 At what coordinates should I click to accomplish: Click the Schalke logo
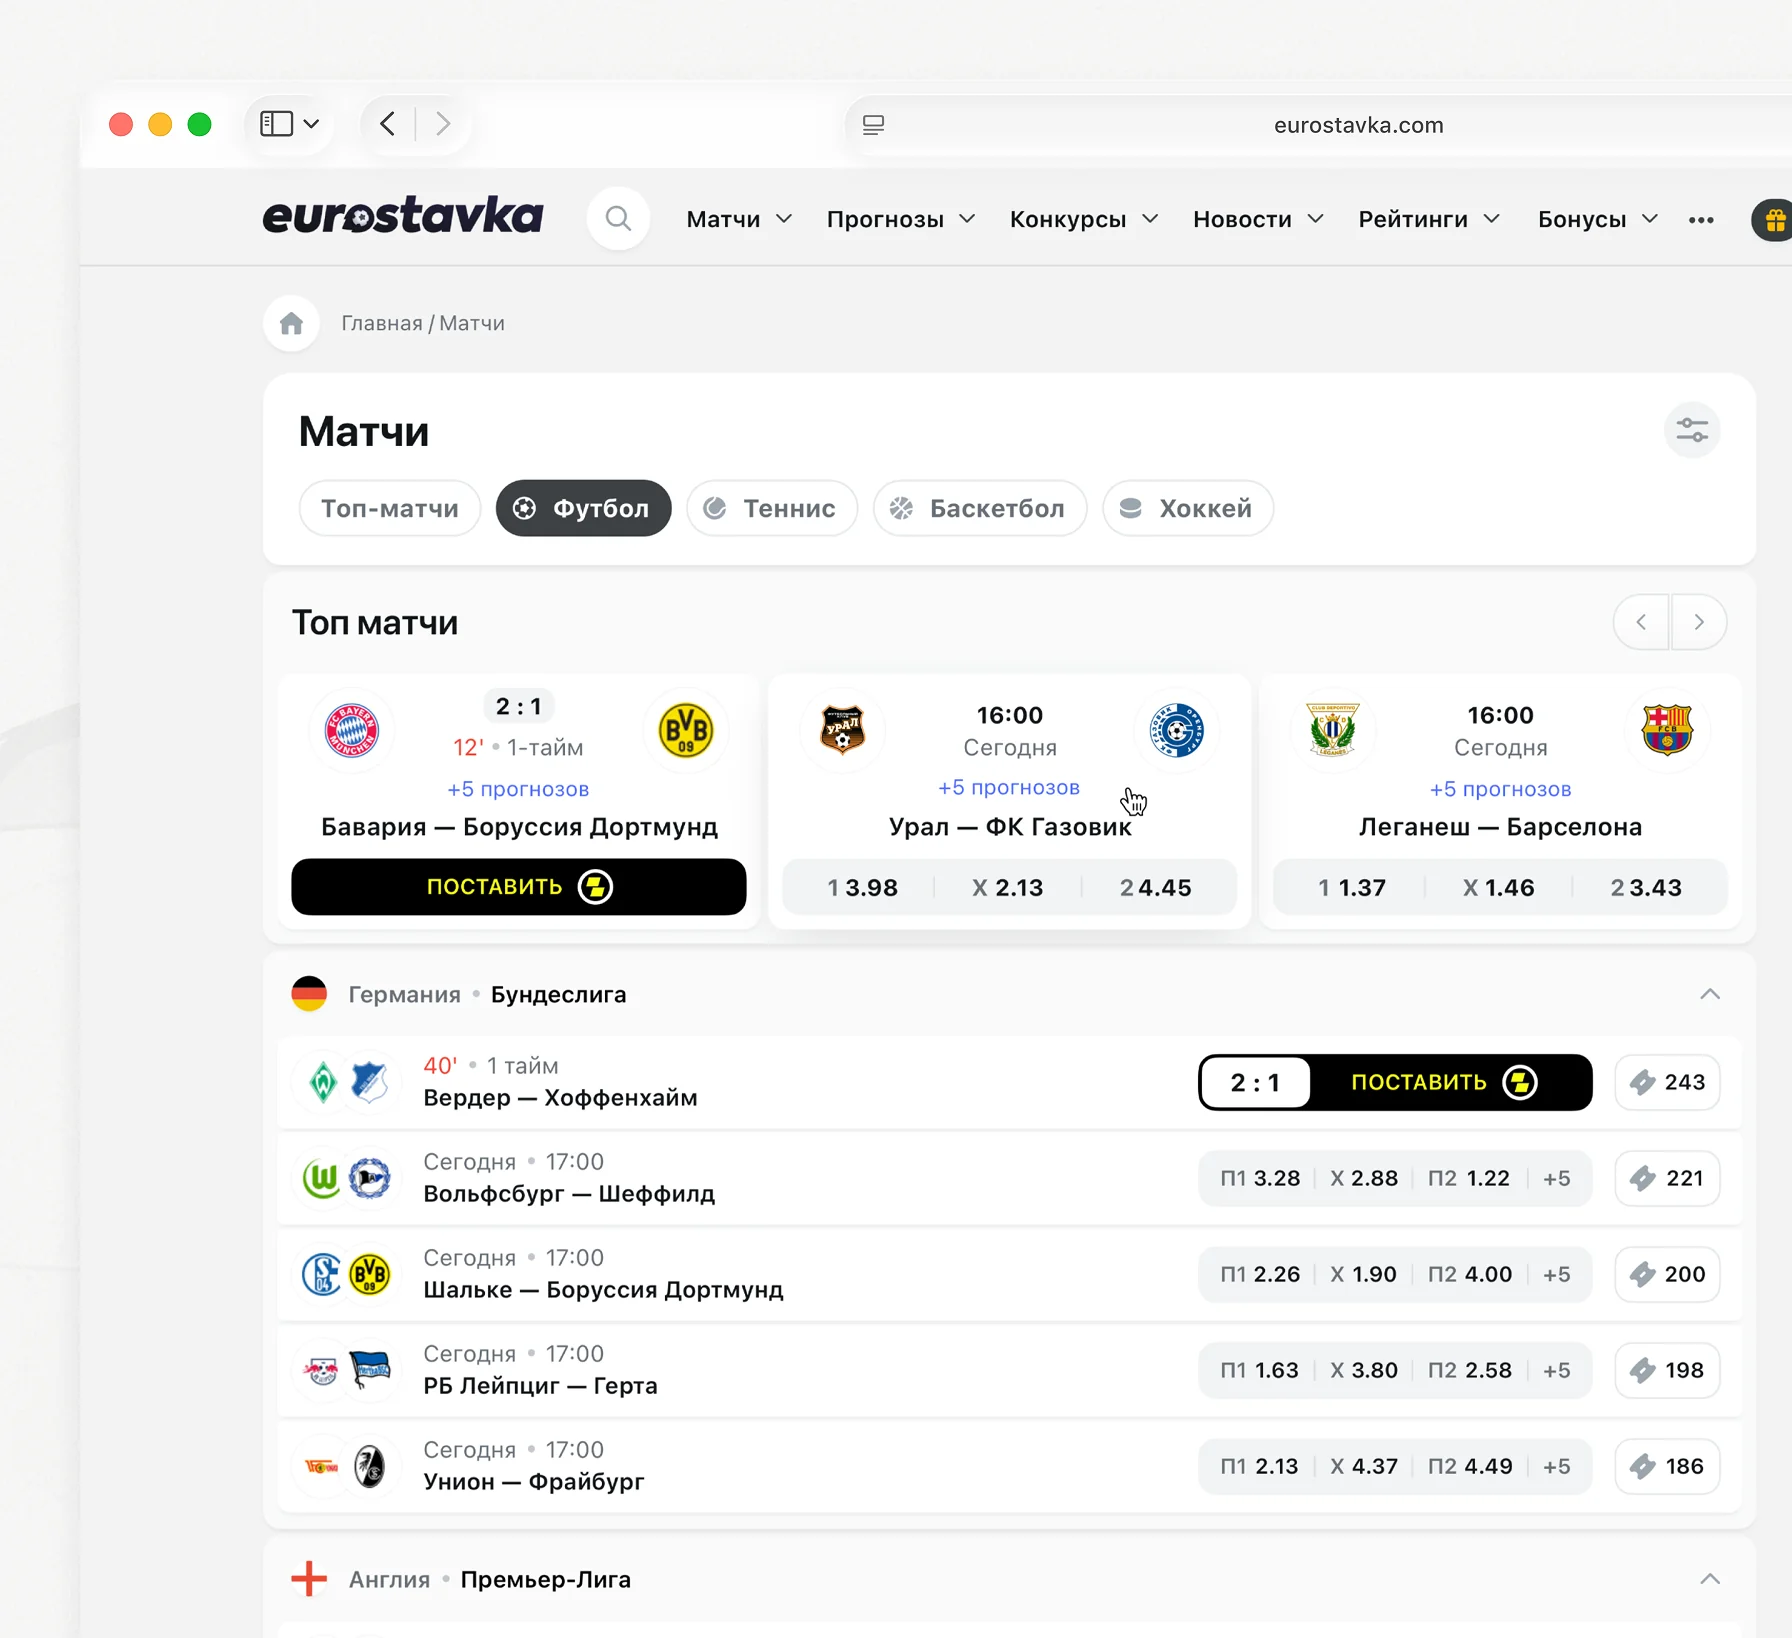[x=322, y=1274]
